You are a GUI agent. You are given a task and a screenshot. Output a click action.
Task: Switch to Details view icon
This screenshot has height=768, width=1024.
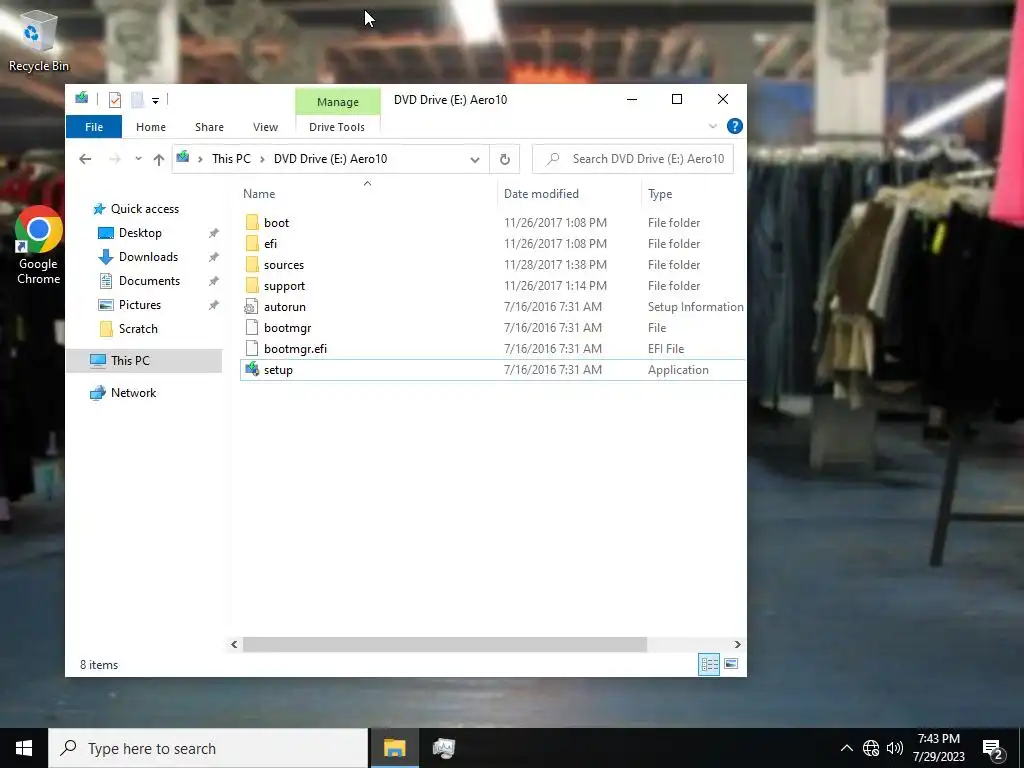709,665
